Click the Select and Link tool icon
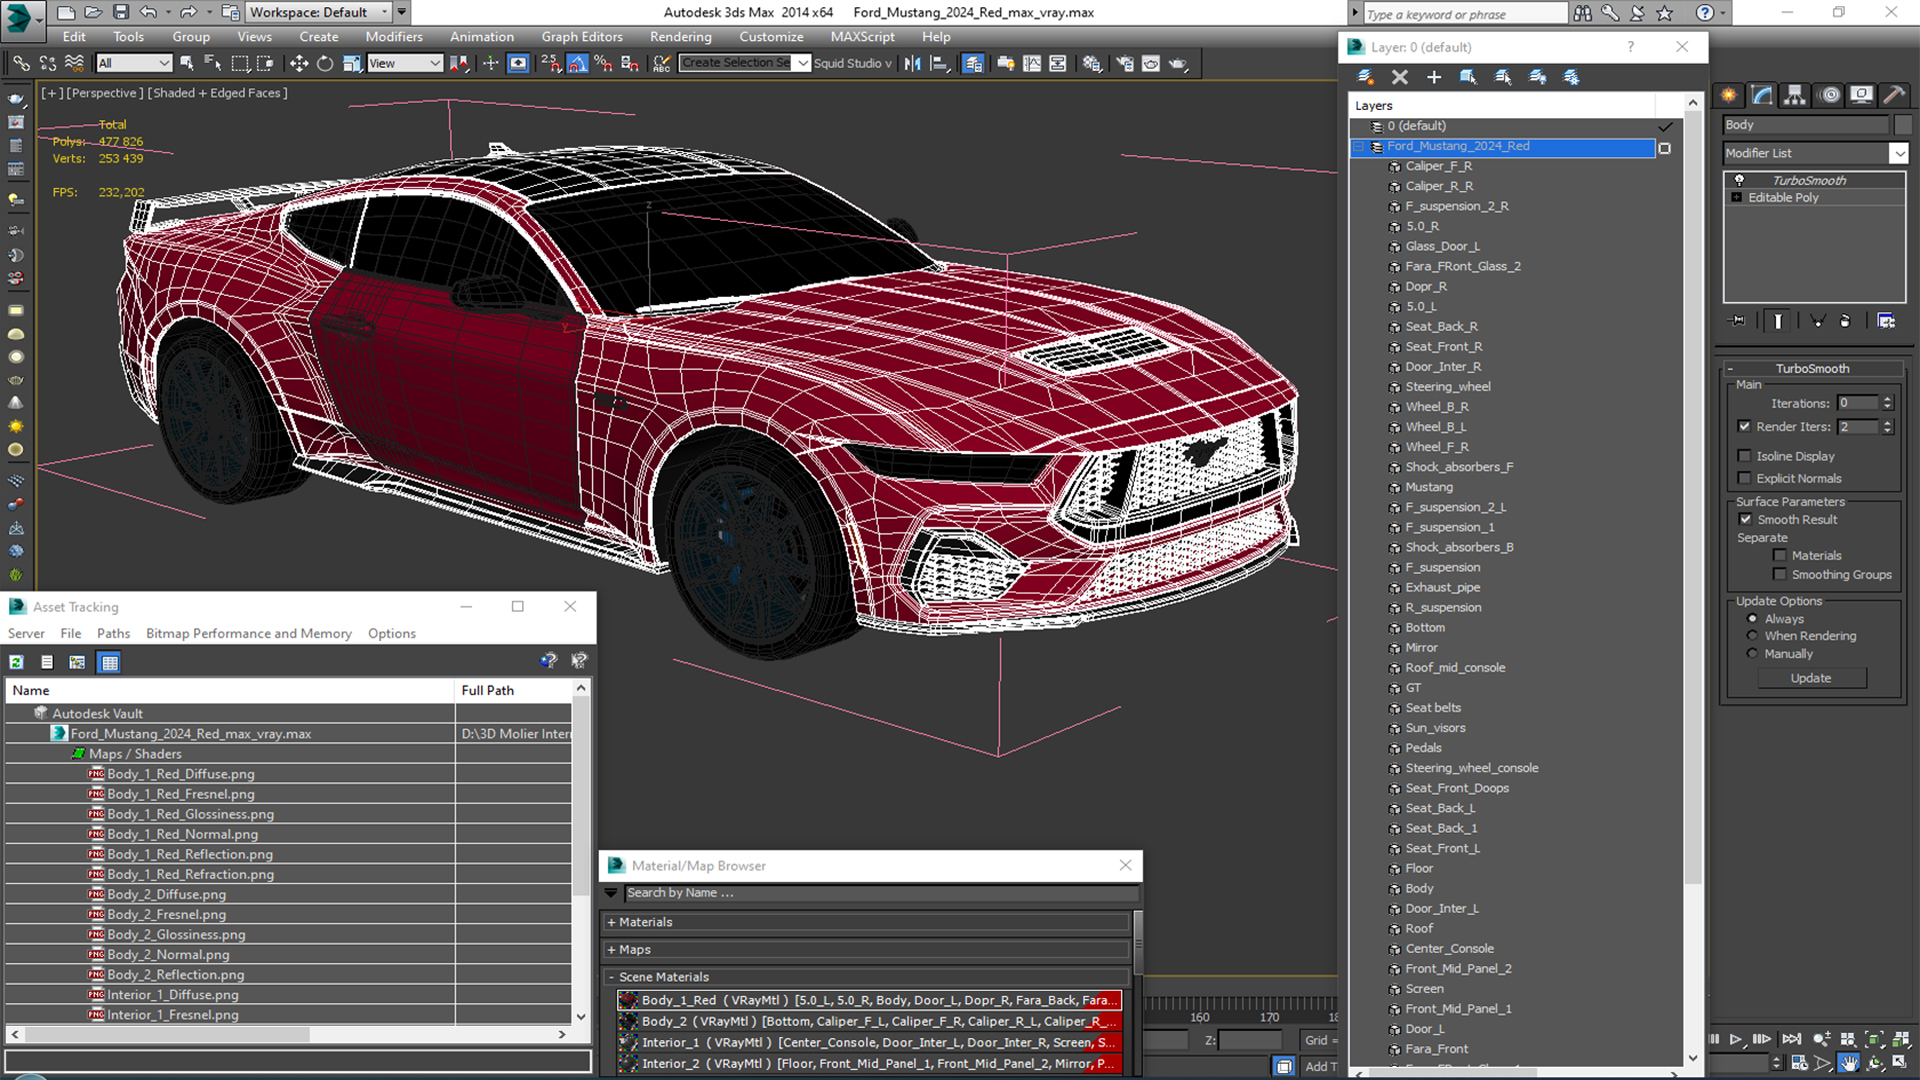Viewport: 1920px width, 1080px height. (x=21, y=63)
